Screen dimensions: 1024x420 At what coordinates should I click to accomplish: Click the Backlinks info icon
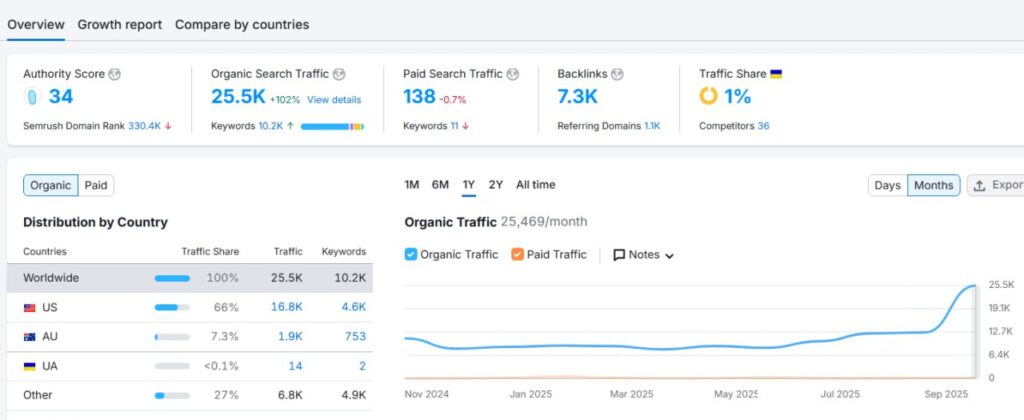point(617,74)
